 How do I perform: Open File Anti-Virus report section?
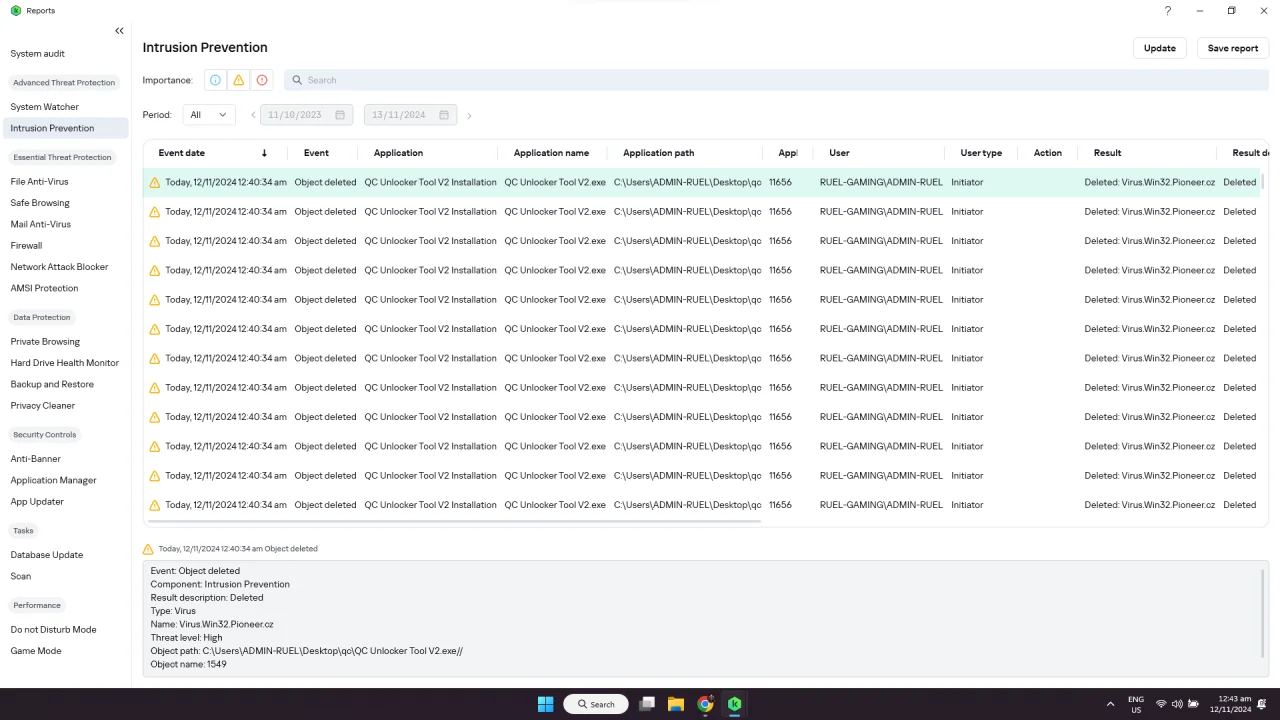tap(40, 182)
